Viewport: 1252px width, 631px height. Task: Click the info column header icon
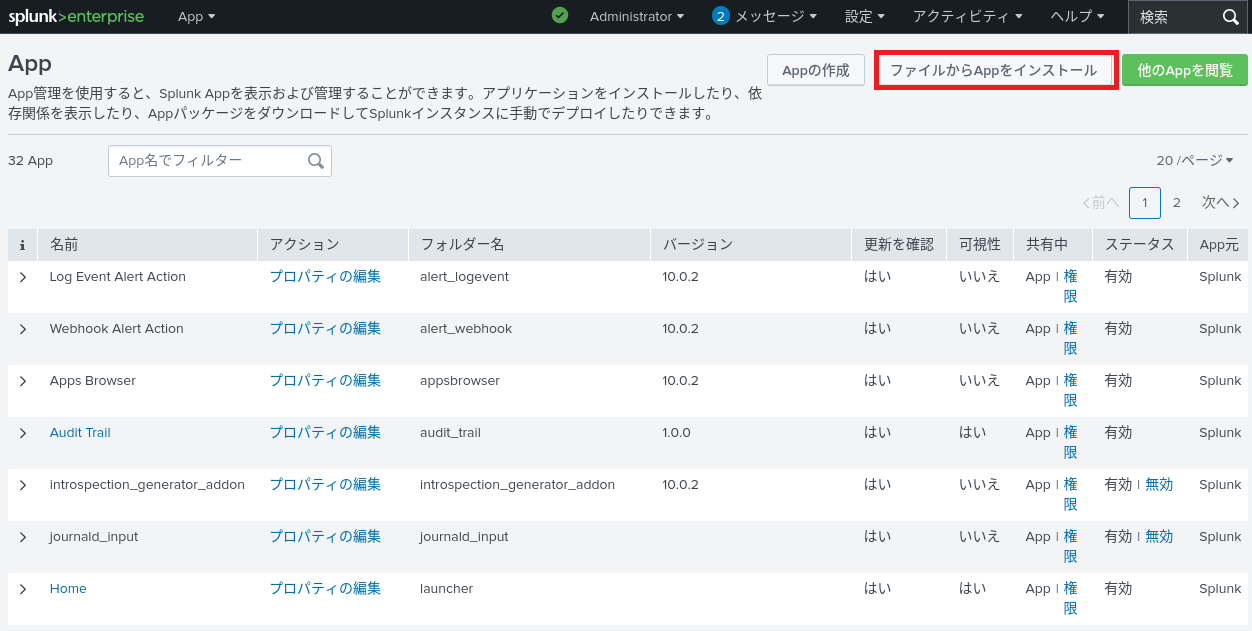pos(22,245)
